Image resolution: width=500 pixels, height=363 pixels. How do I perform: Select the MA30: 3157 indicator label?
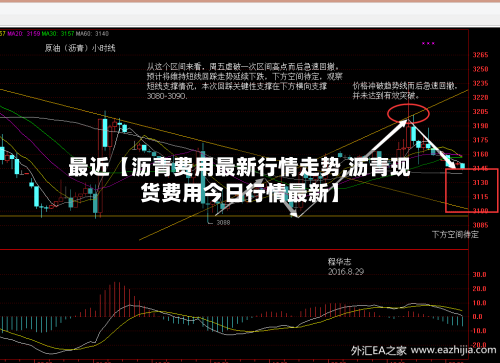click(x=58, y=34)
